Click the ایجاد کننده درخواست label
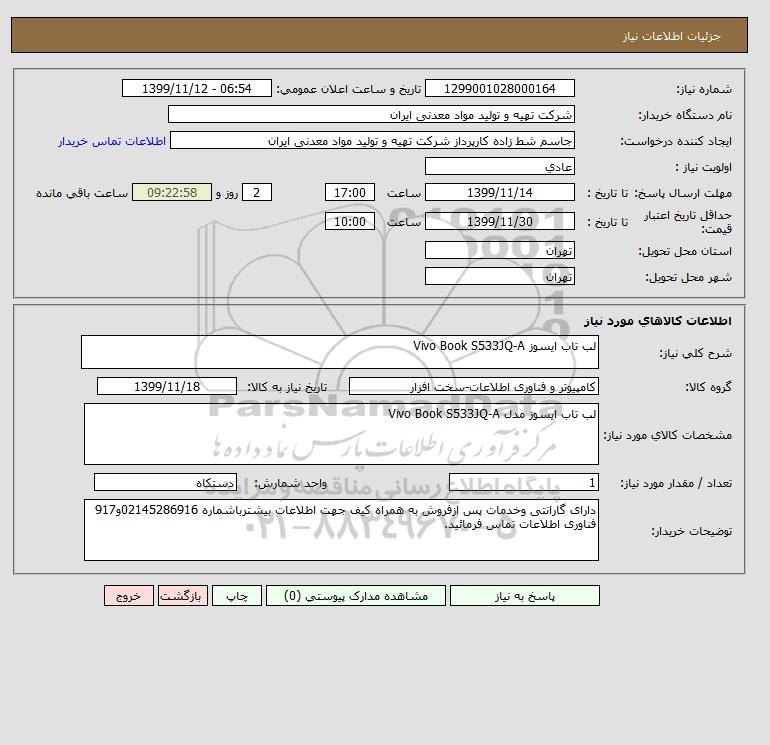Screen dimensions: 770x745 click(676, 141)
